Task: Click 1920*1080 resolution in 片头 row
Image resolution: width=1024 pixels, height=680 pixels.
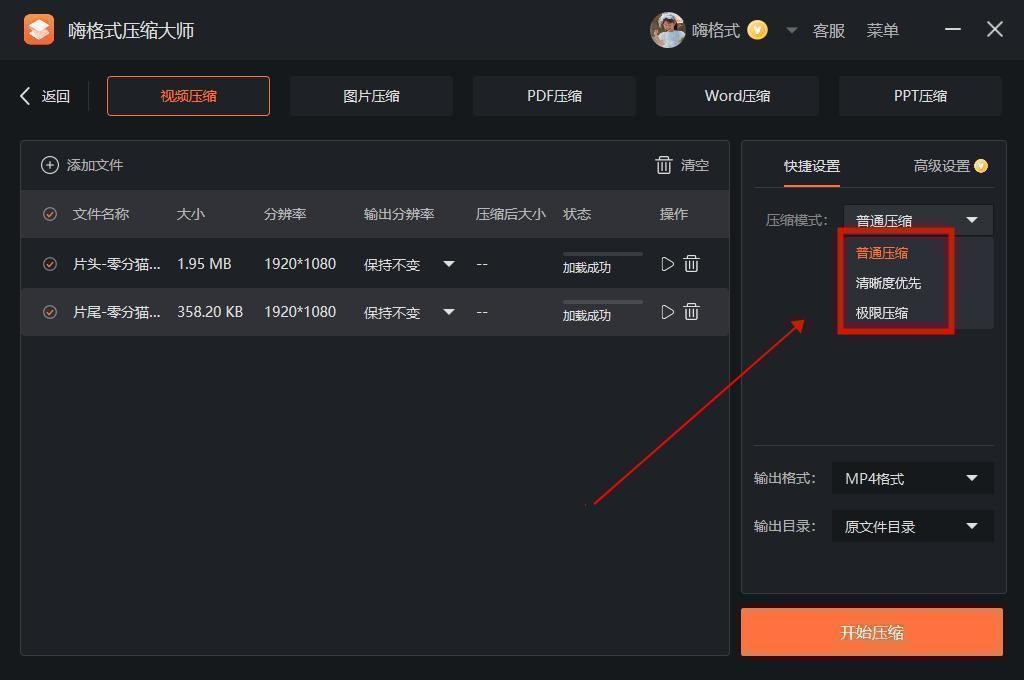Action: tap(300, 264)
